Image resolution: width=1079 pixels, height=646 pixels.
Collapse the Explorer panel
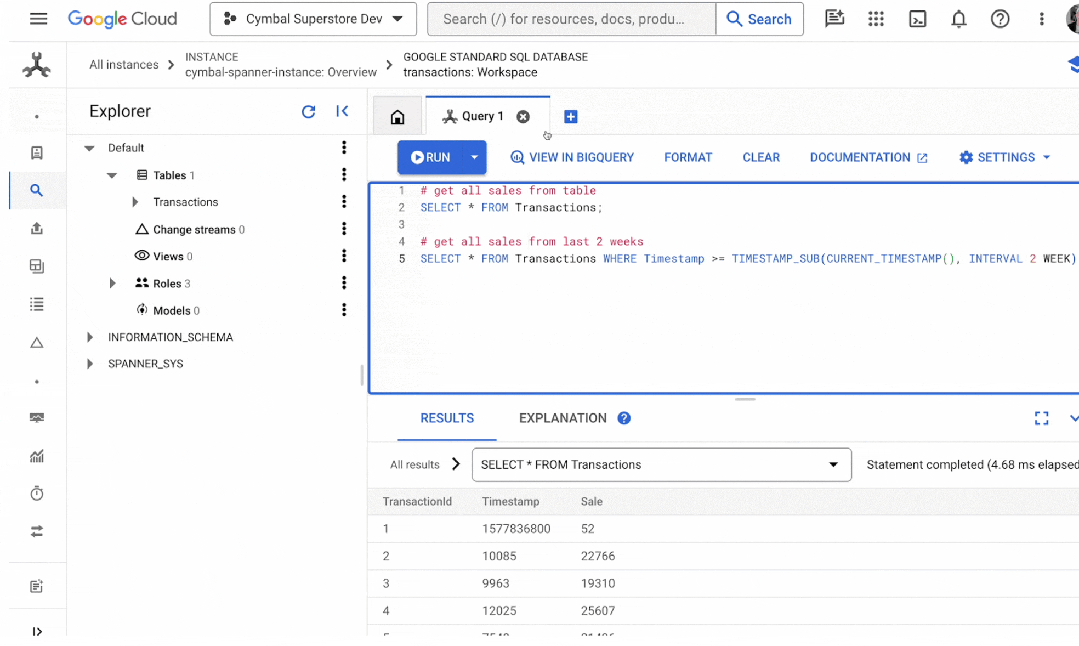[342, 111]
